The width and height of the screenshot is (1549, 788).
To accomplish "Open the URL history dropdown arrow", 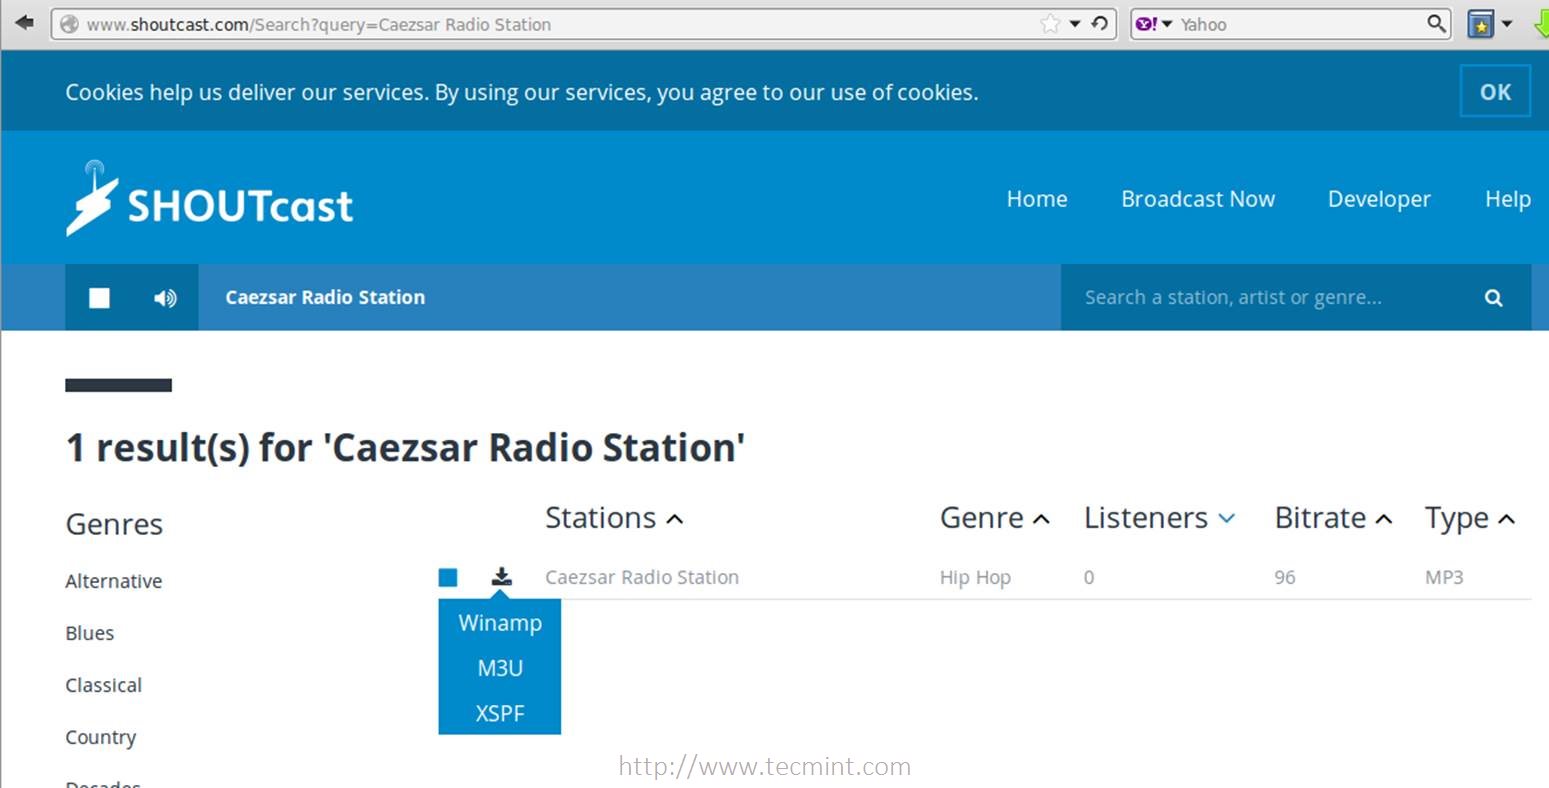I will (1075, 24).
